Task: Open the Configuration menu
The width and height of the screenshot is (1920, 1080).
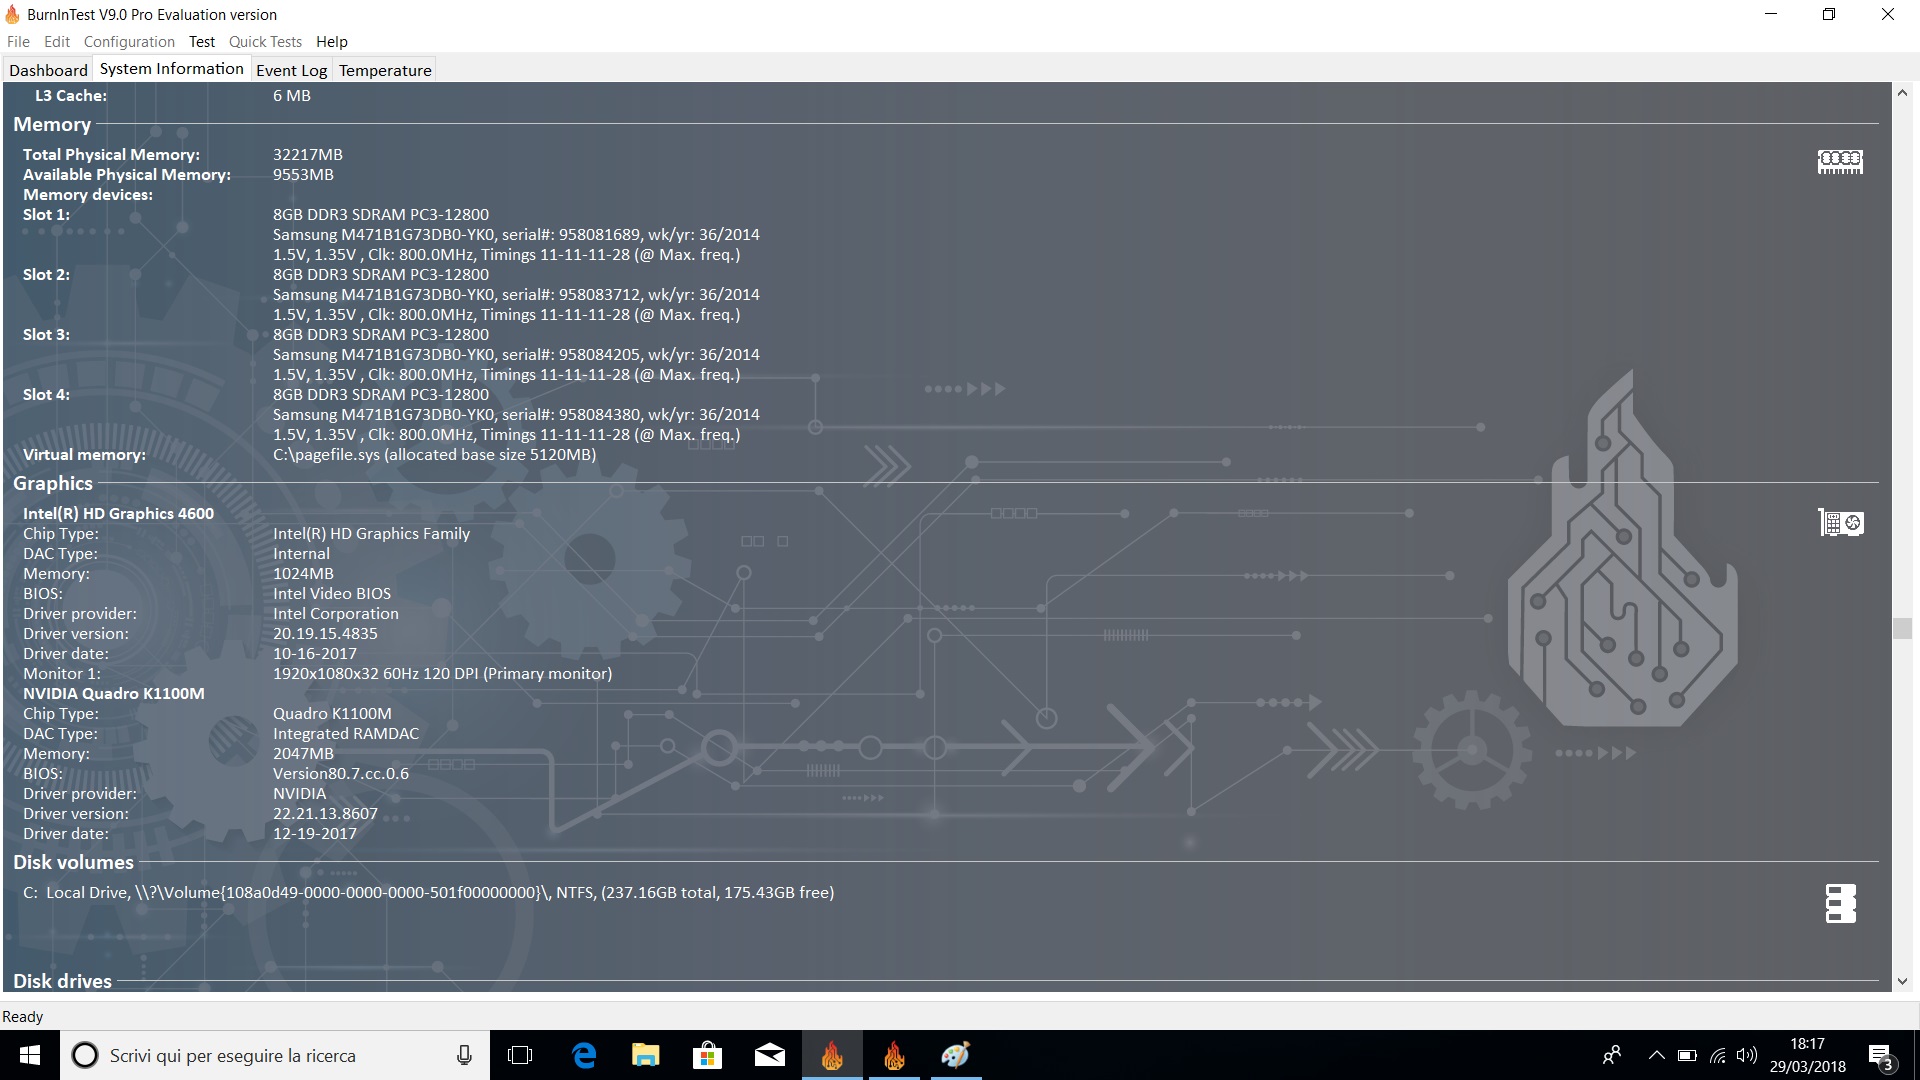Action: tap(129, 42)
